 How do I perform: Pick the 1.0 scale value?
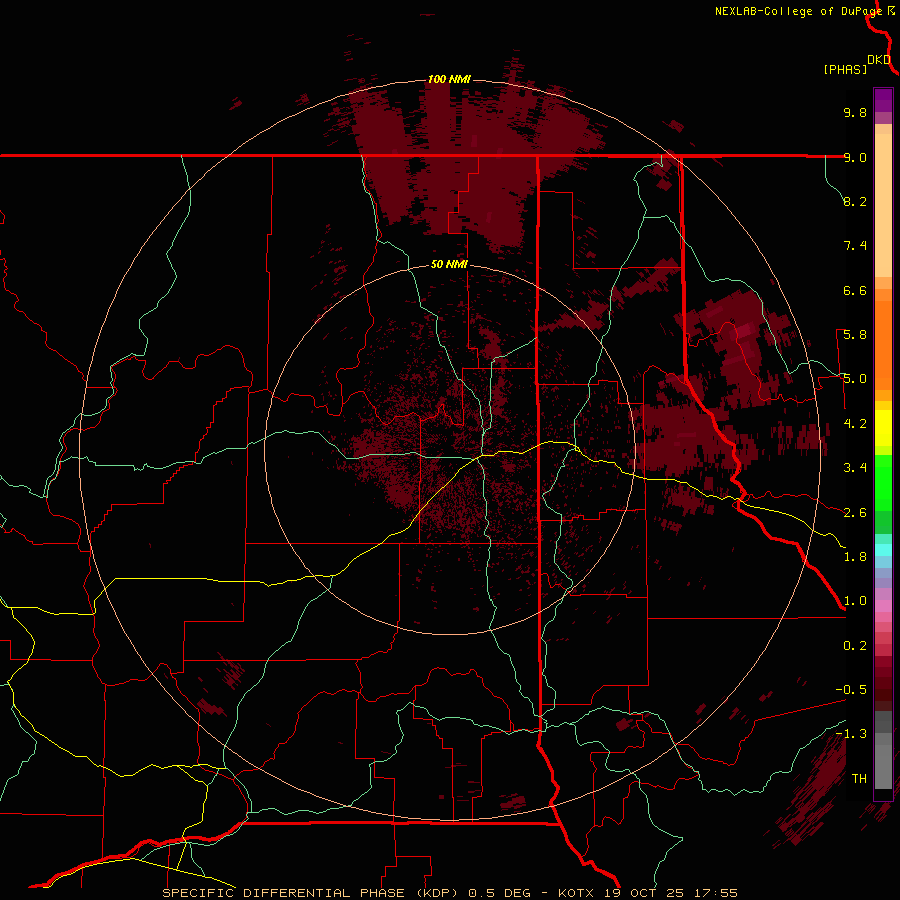(855, 601)
